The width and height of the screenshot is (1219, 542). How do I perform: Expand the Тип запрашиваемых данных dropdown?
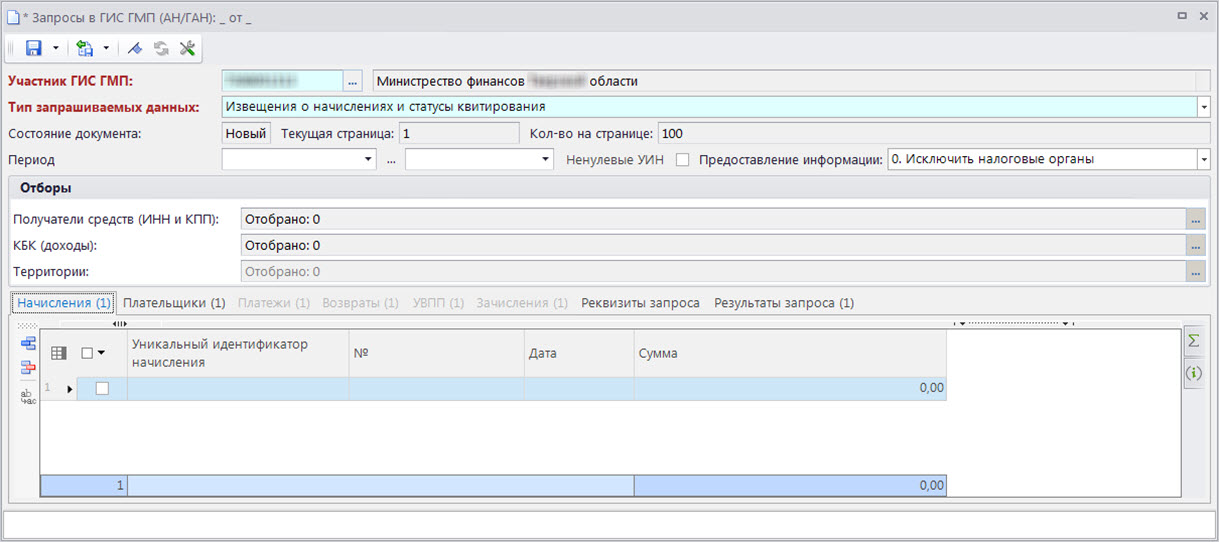1204,107
